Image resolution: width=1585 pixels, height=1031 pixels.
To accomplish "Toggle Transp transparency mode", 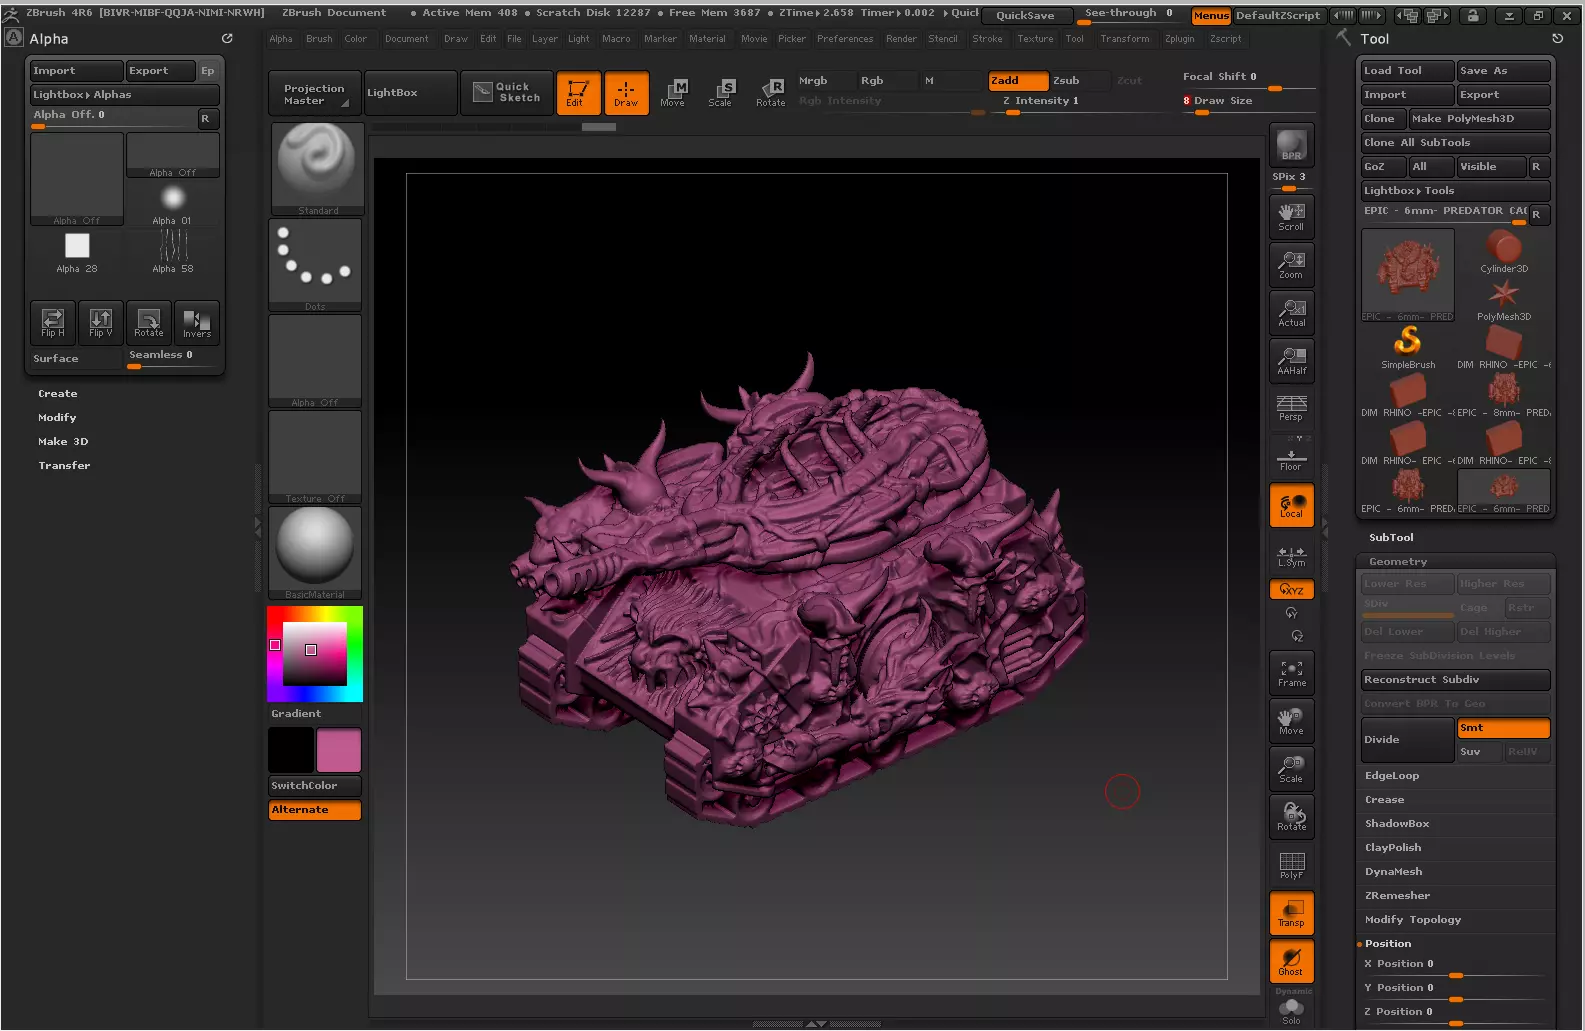I will [x=1291, y=913].
